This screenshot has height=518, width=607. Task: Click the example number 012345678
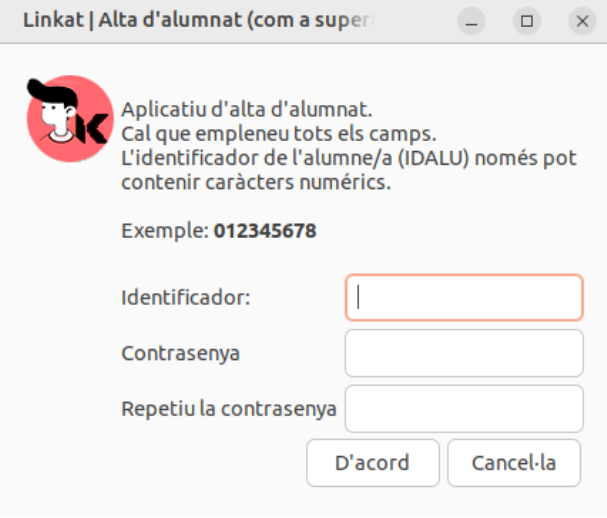tap(265, 231)
